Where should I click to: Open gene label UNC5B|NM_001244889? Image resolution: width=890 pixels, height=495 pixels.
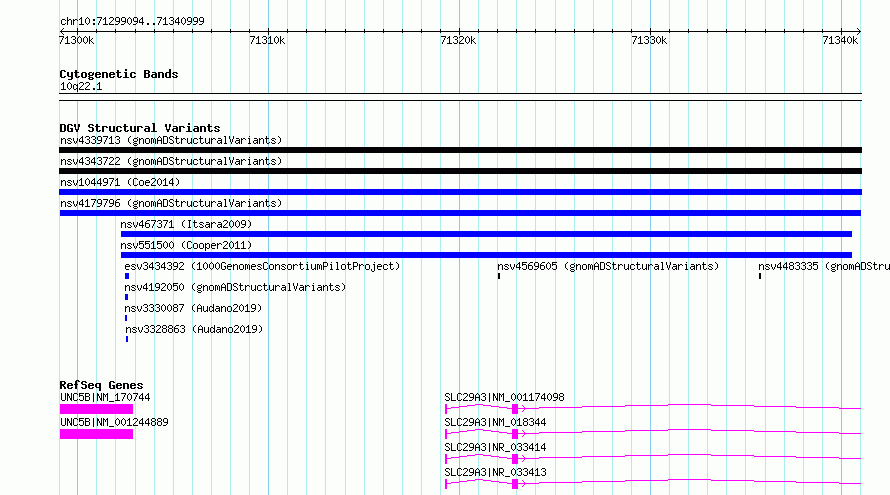tap(114, 422)
